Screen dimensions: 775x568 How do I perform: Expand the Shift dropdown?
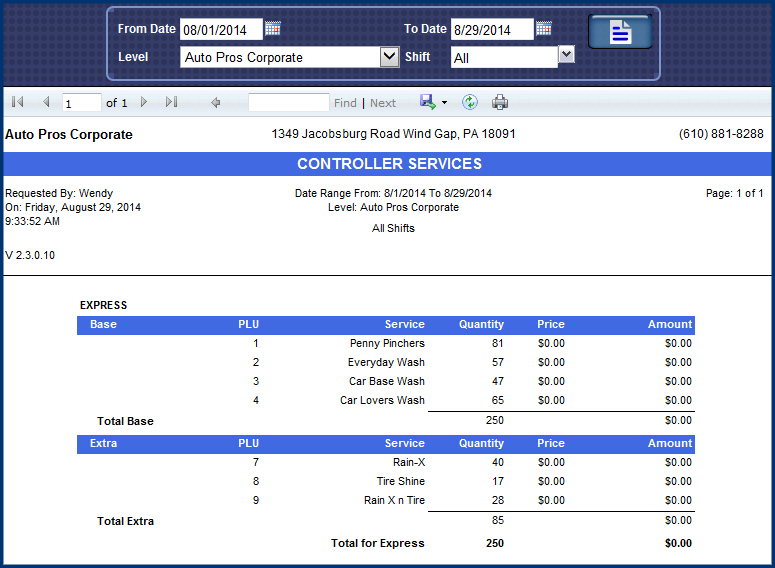coord(566,54)
